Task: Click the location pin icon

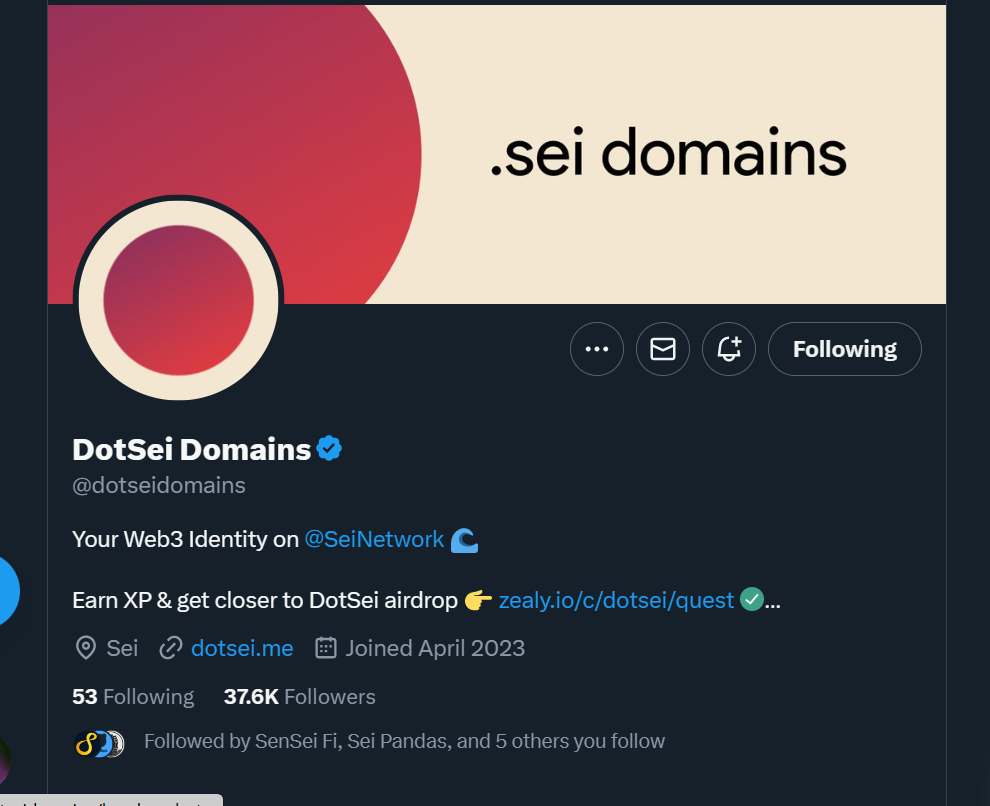Action: pos(86,648)
